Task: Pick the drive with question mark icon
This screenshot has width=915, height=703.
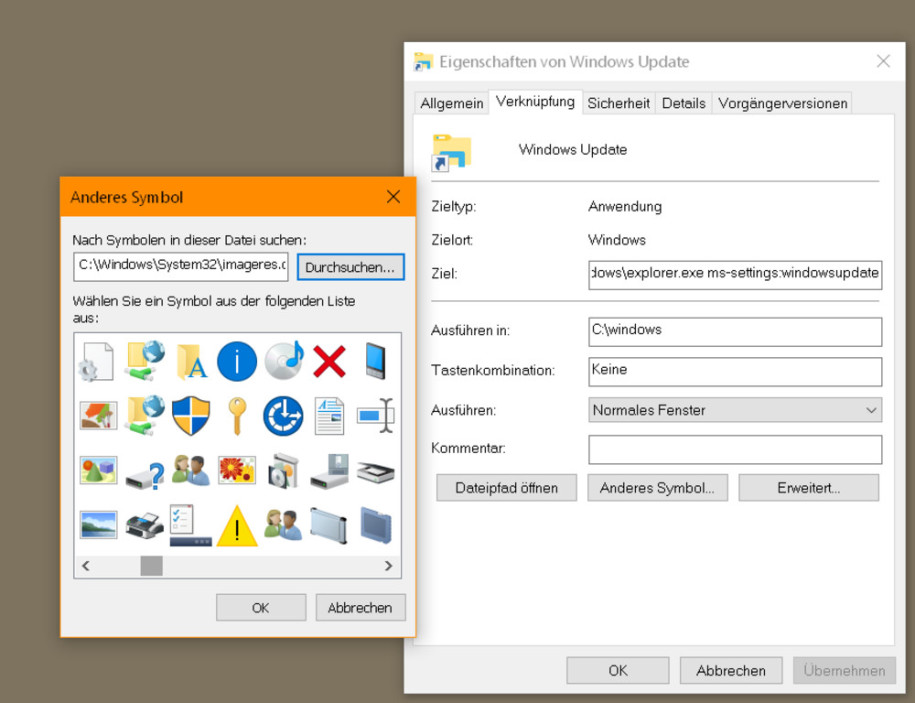Action: coord(145,474)
